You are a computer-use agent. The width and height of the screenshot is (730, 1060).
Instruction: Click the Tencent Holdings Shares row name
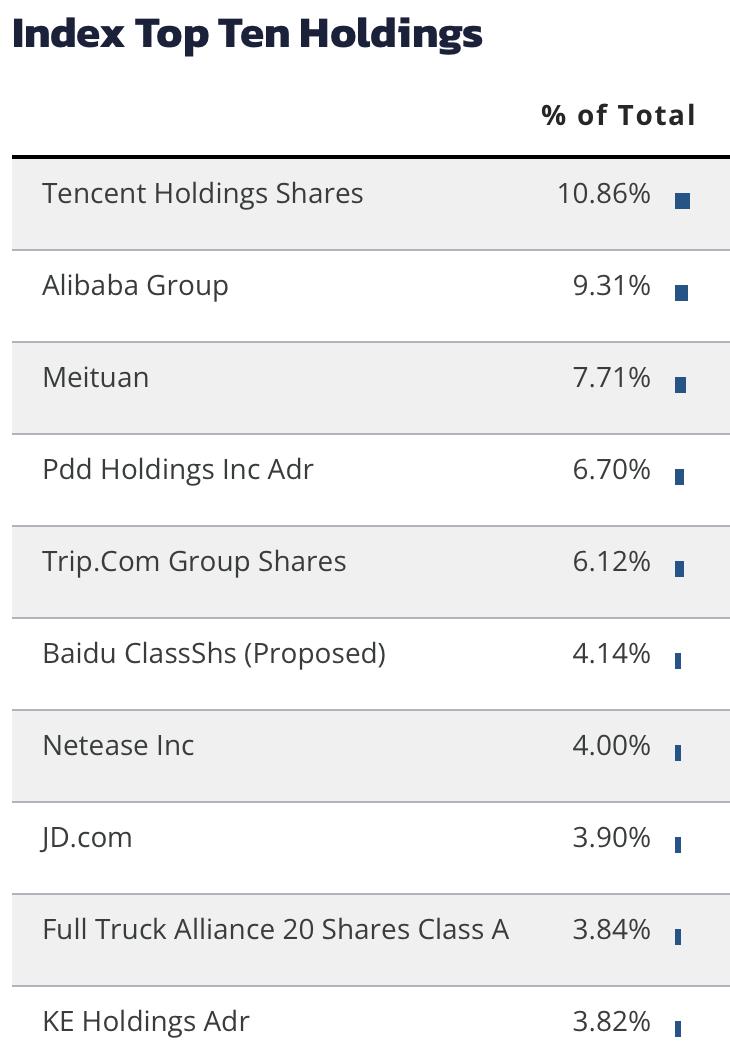[202, 194]
